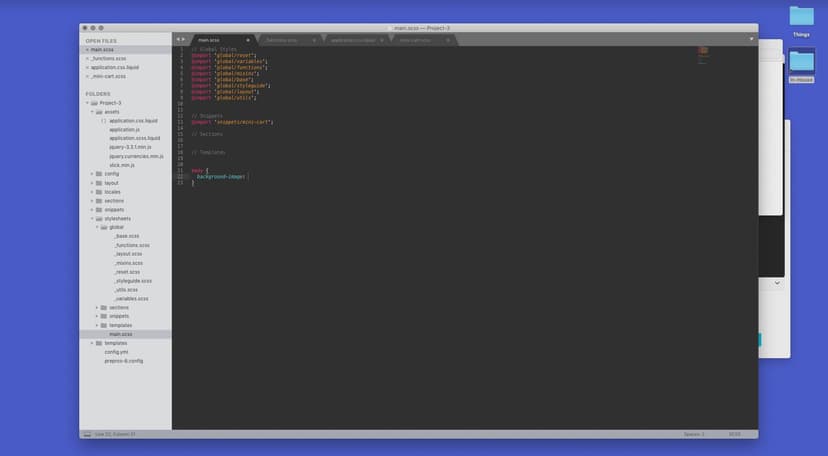Close _mini-cart.scss in the Open Files list
This screenshot has width=828, height=456.
[x=87, y=77]
